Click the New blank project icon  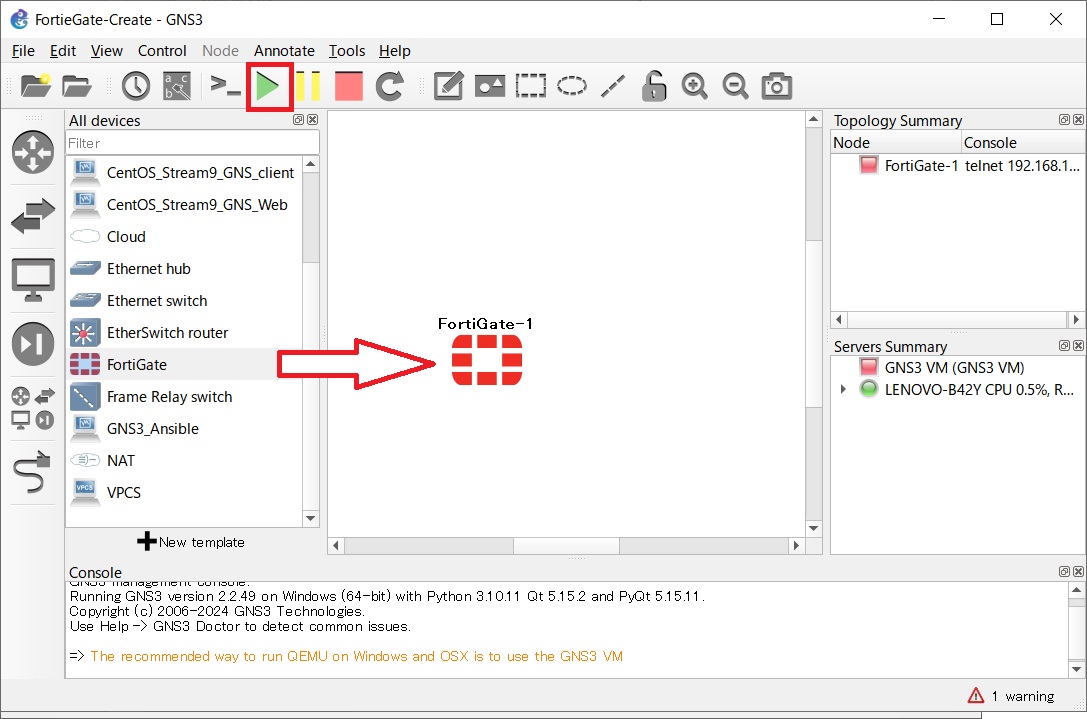click(x=35, y=86)
